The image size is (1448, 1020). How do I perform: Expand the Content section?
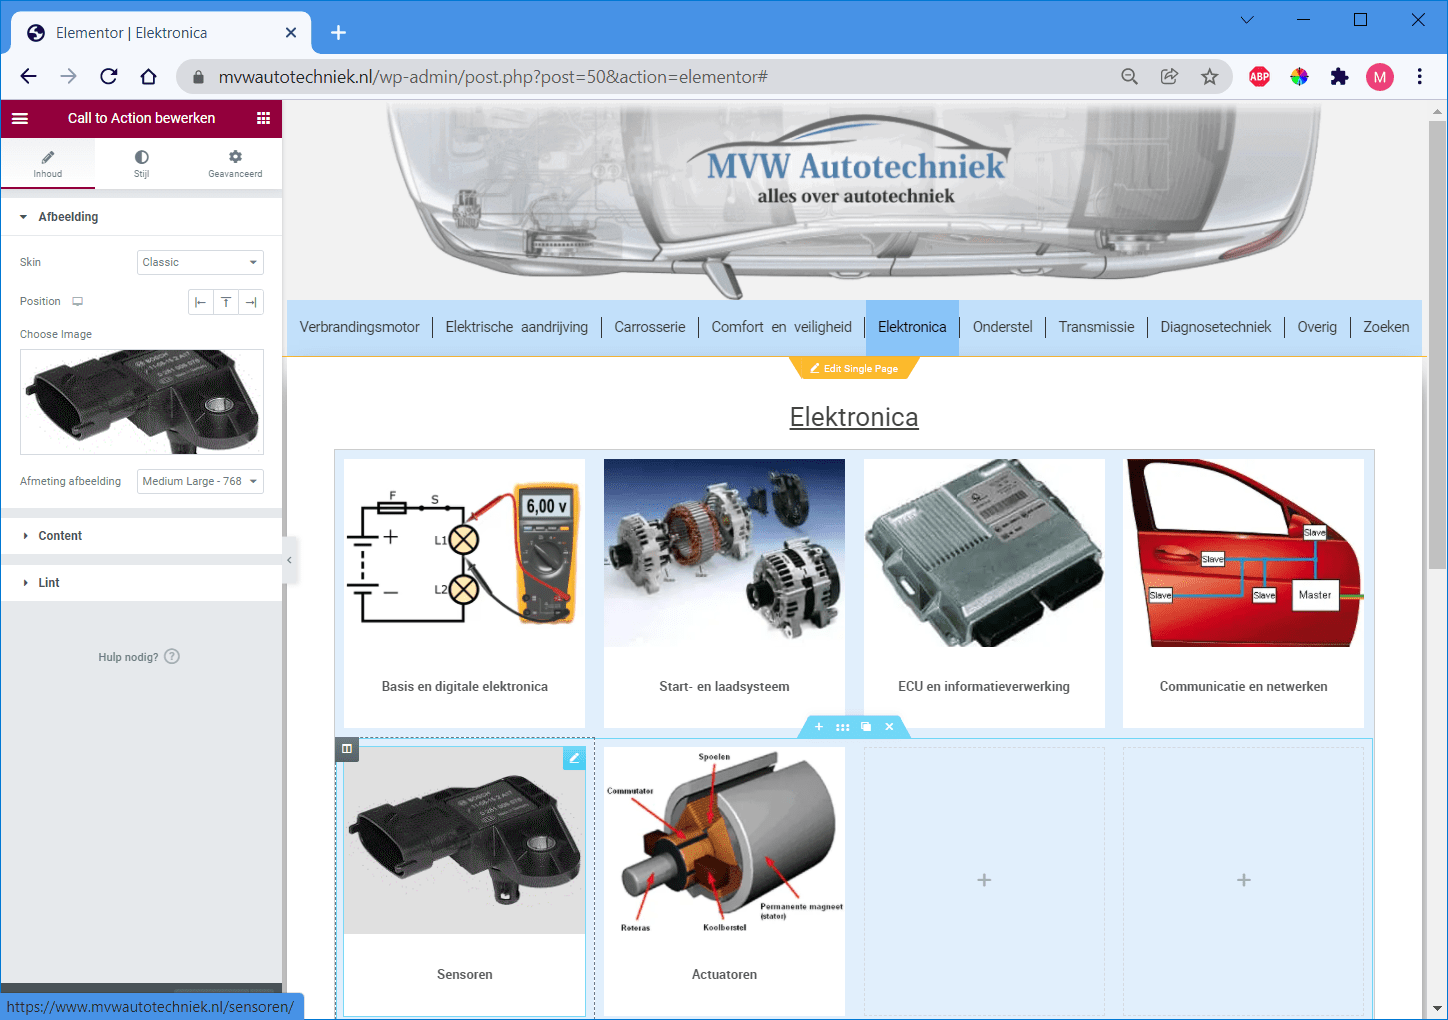coord(60,536)
